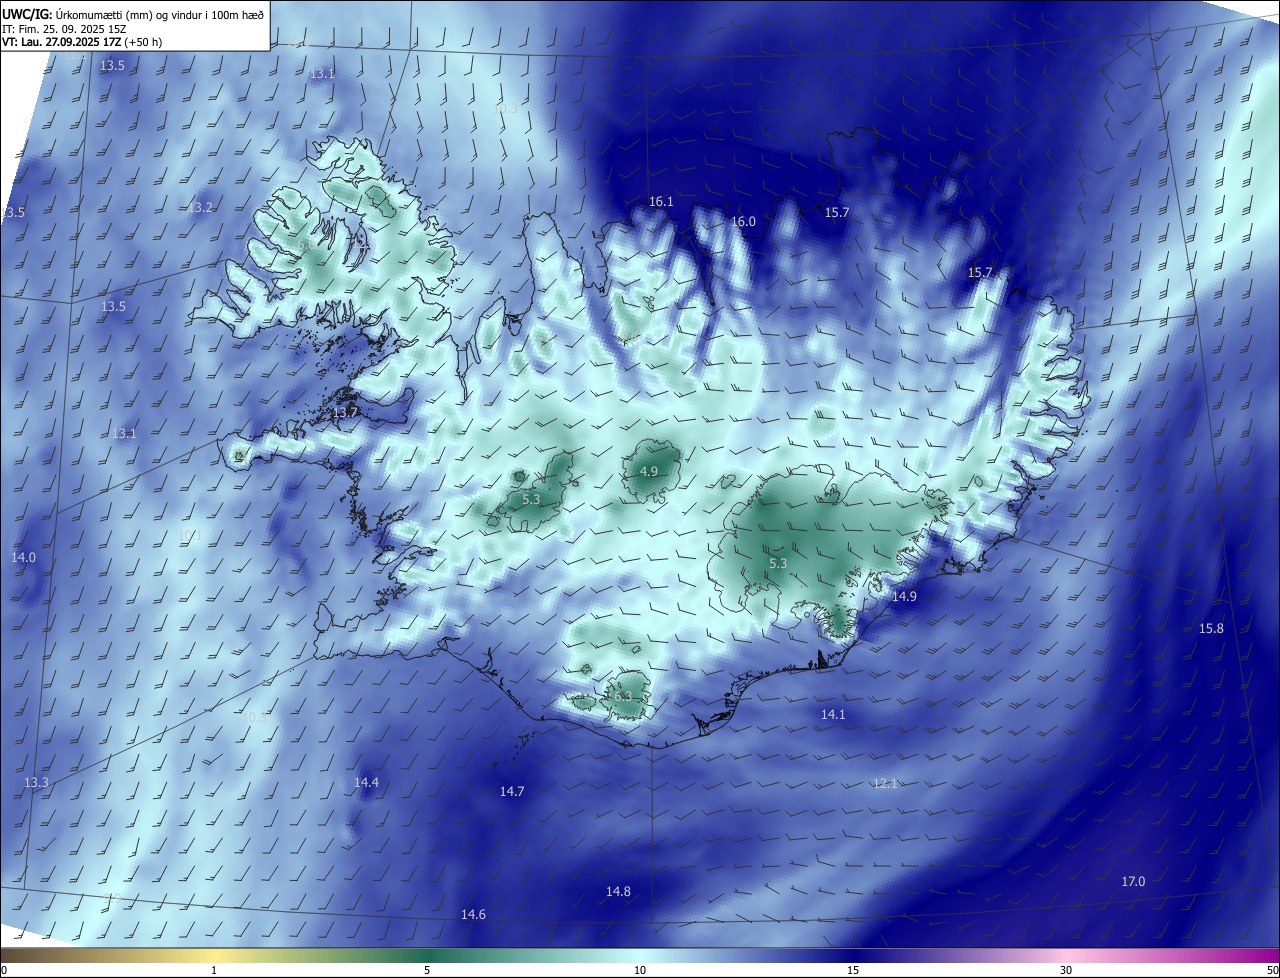Screen dimensions: 1280x978
Task: Click the color scale tick labeled 30
Action: pyautogui.click(x=1066, y=970)
